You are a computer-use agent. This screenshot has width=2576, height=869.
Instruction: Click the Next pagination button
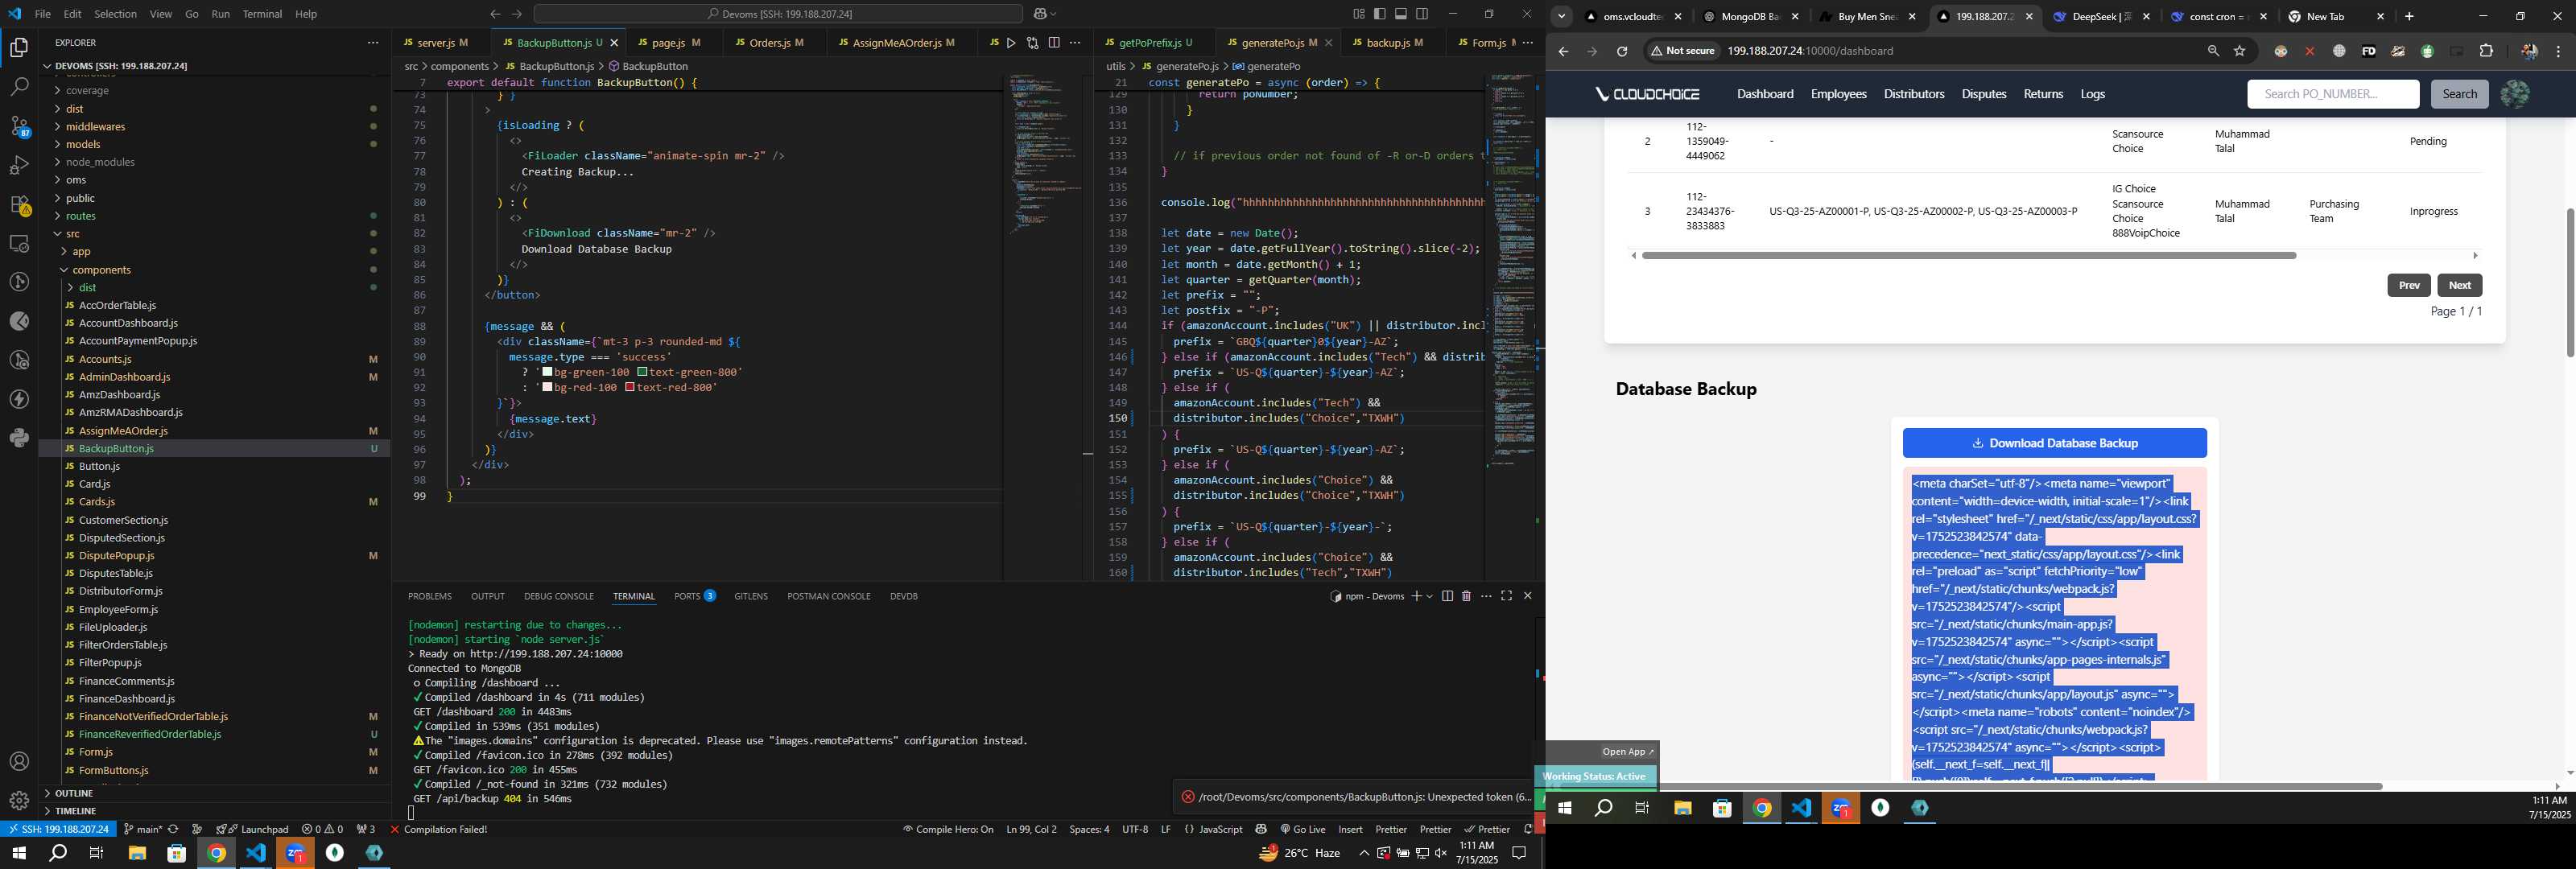click(x=2459, y=285)
